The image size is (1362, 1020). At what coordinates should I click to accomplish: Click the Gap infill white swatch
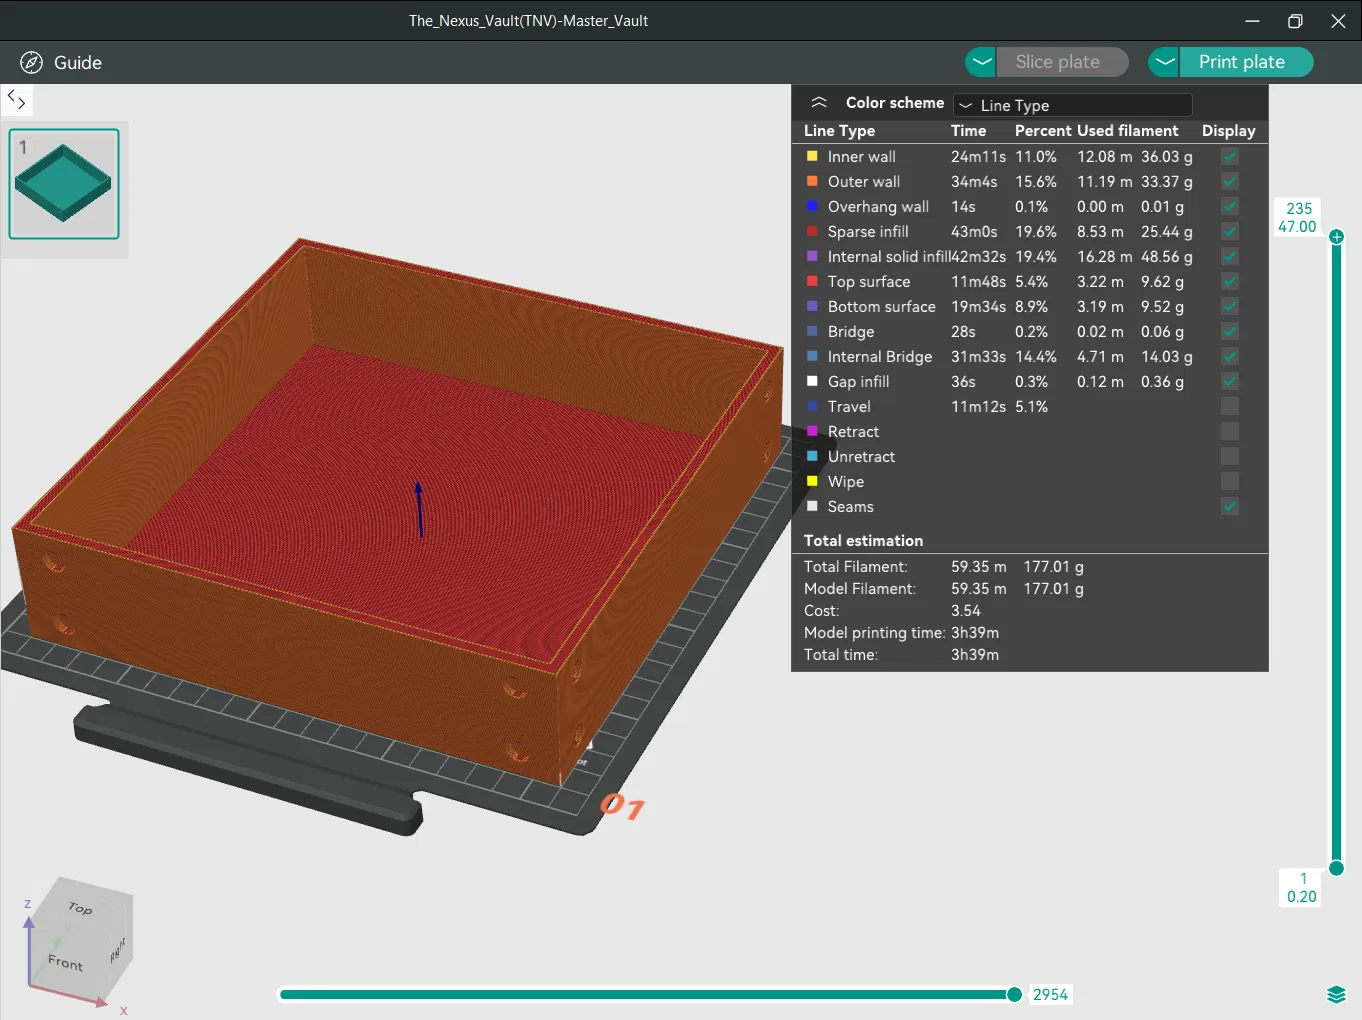(812, 381)
